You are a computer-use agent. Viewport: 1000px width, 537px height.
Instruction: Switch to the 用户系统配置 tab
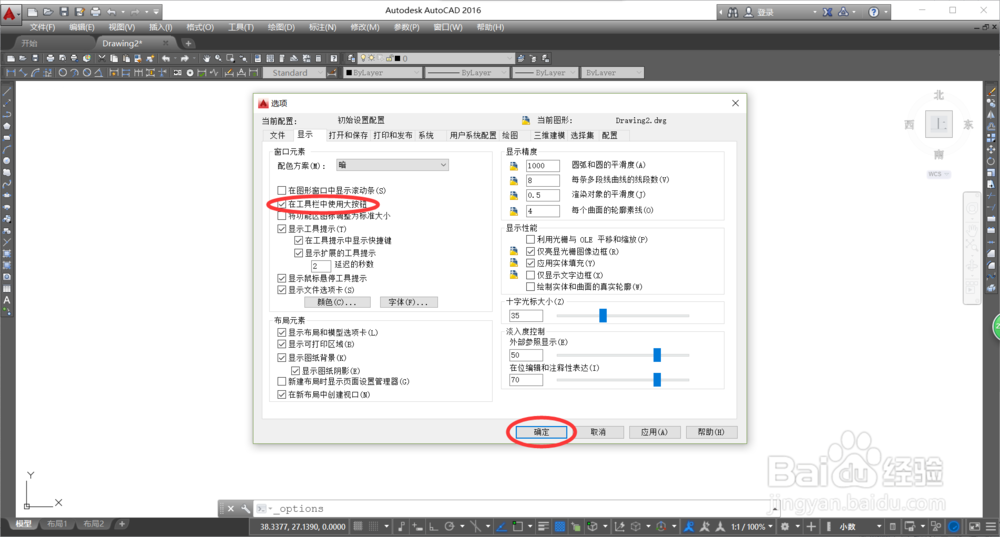tap(473, 135)
